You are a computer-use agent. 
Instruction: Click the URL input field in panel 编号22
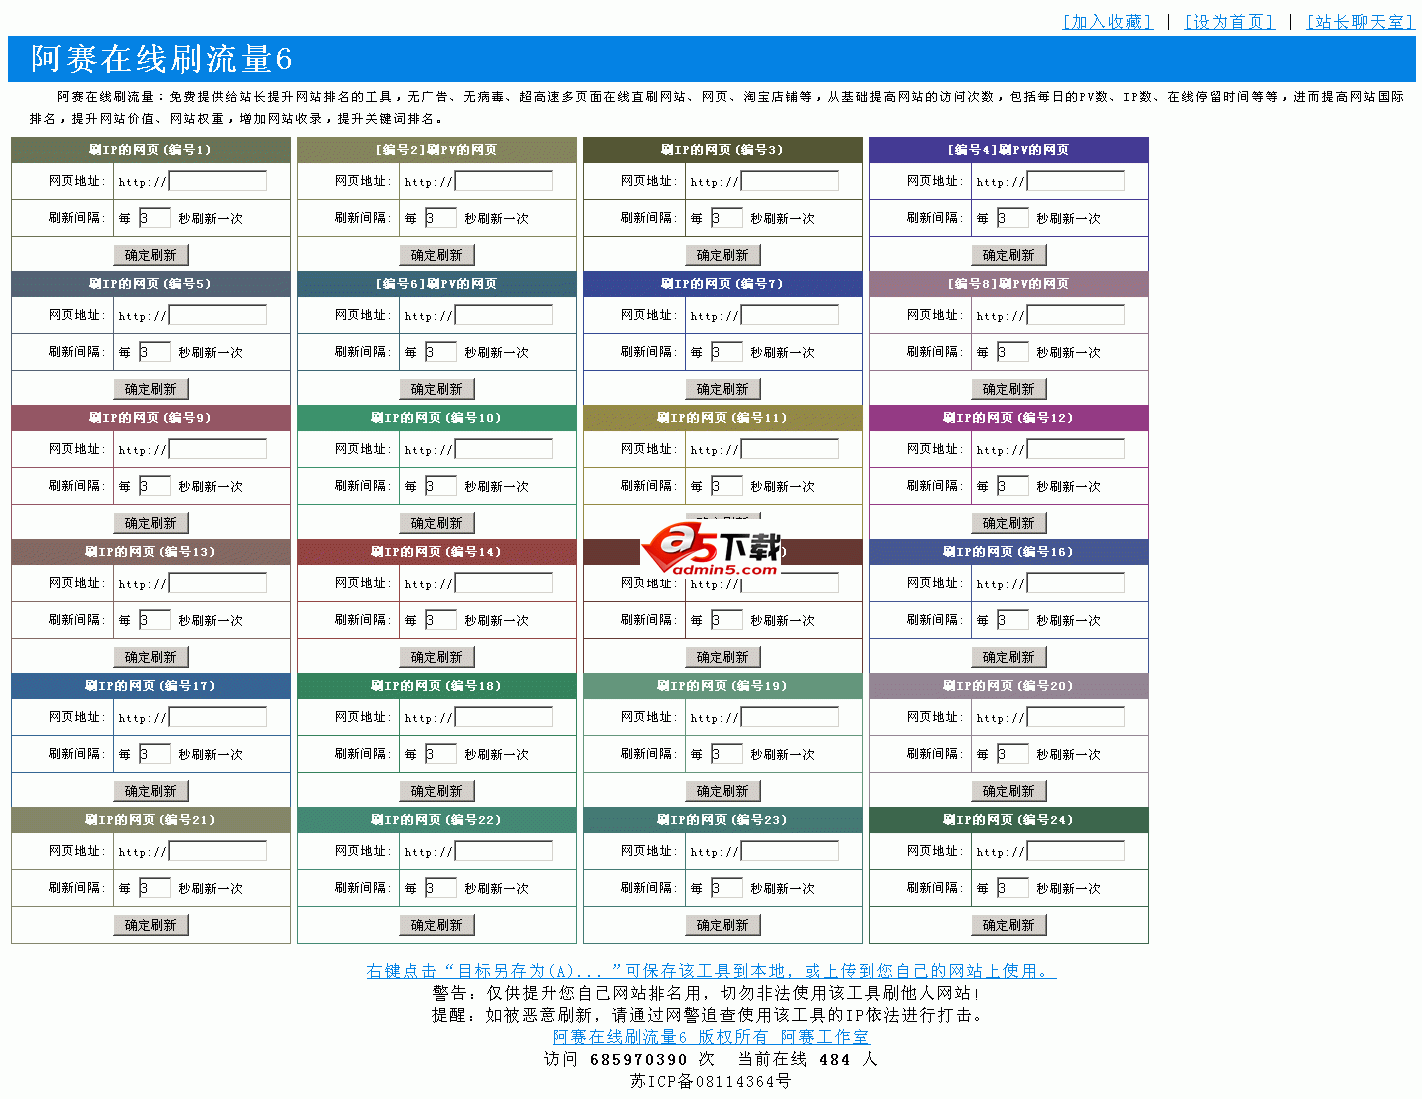[503, 850]
